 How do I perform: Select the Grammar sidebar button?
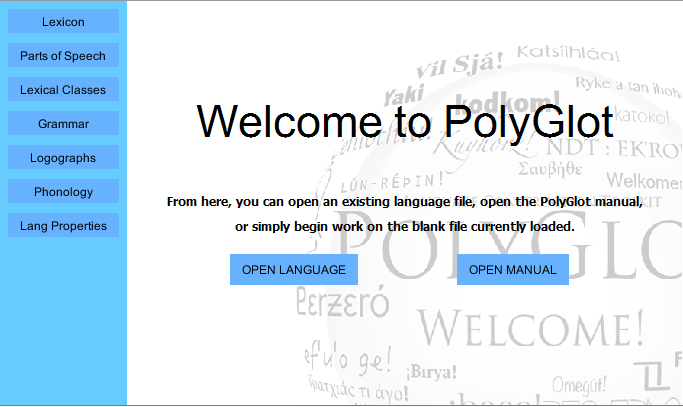(x=63, y=123)
